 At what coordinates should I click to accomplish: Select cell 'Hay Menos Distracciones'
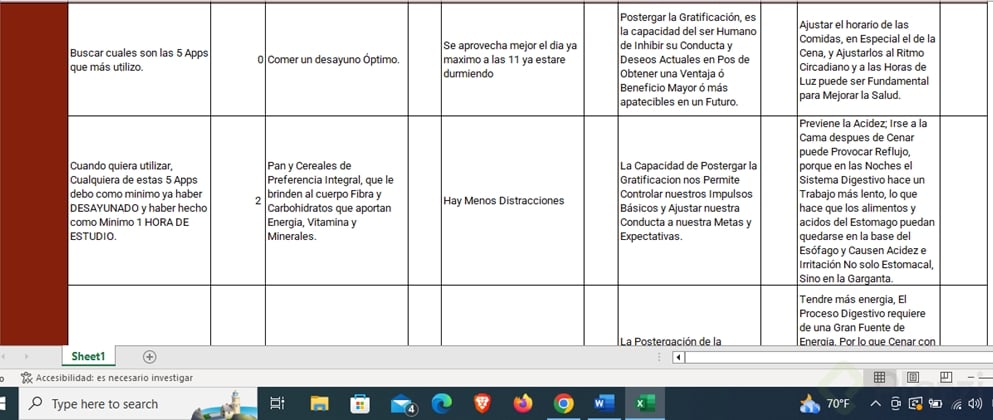coord(512,200)
